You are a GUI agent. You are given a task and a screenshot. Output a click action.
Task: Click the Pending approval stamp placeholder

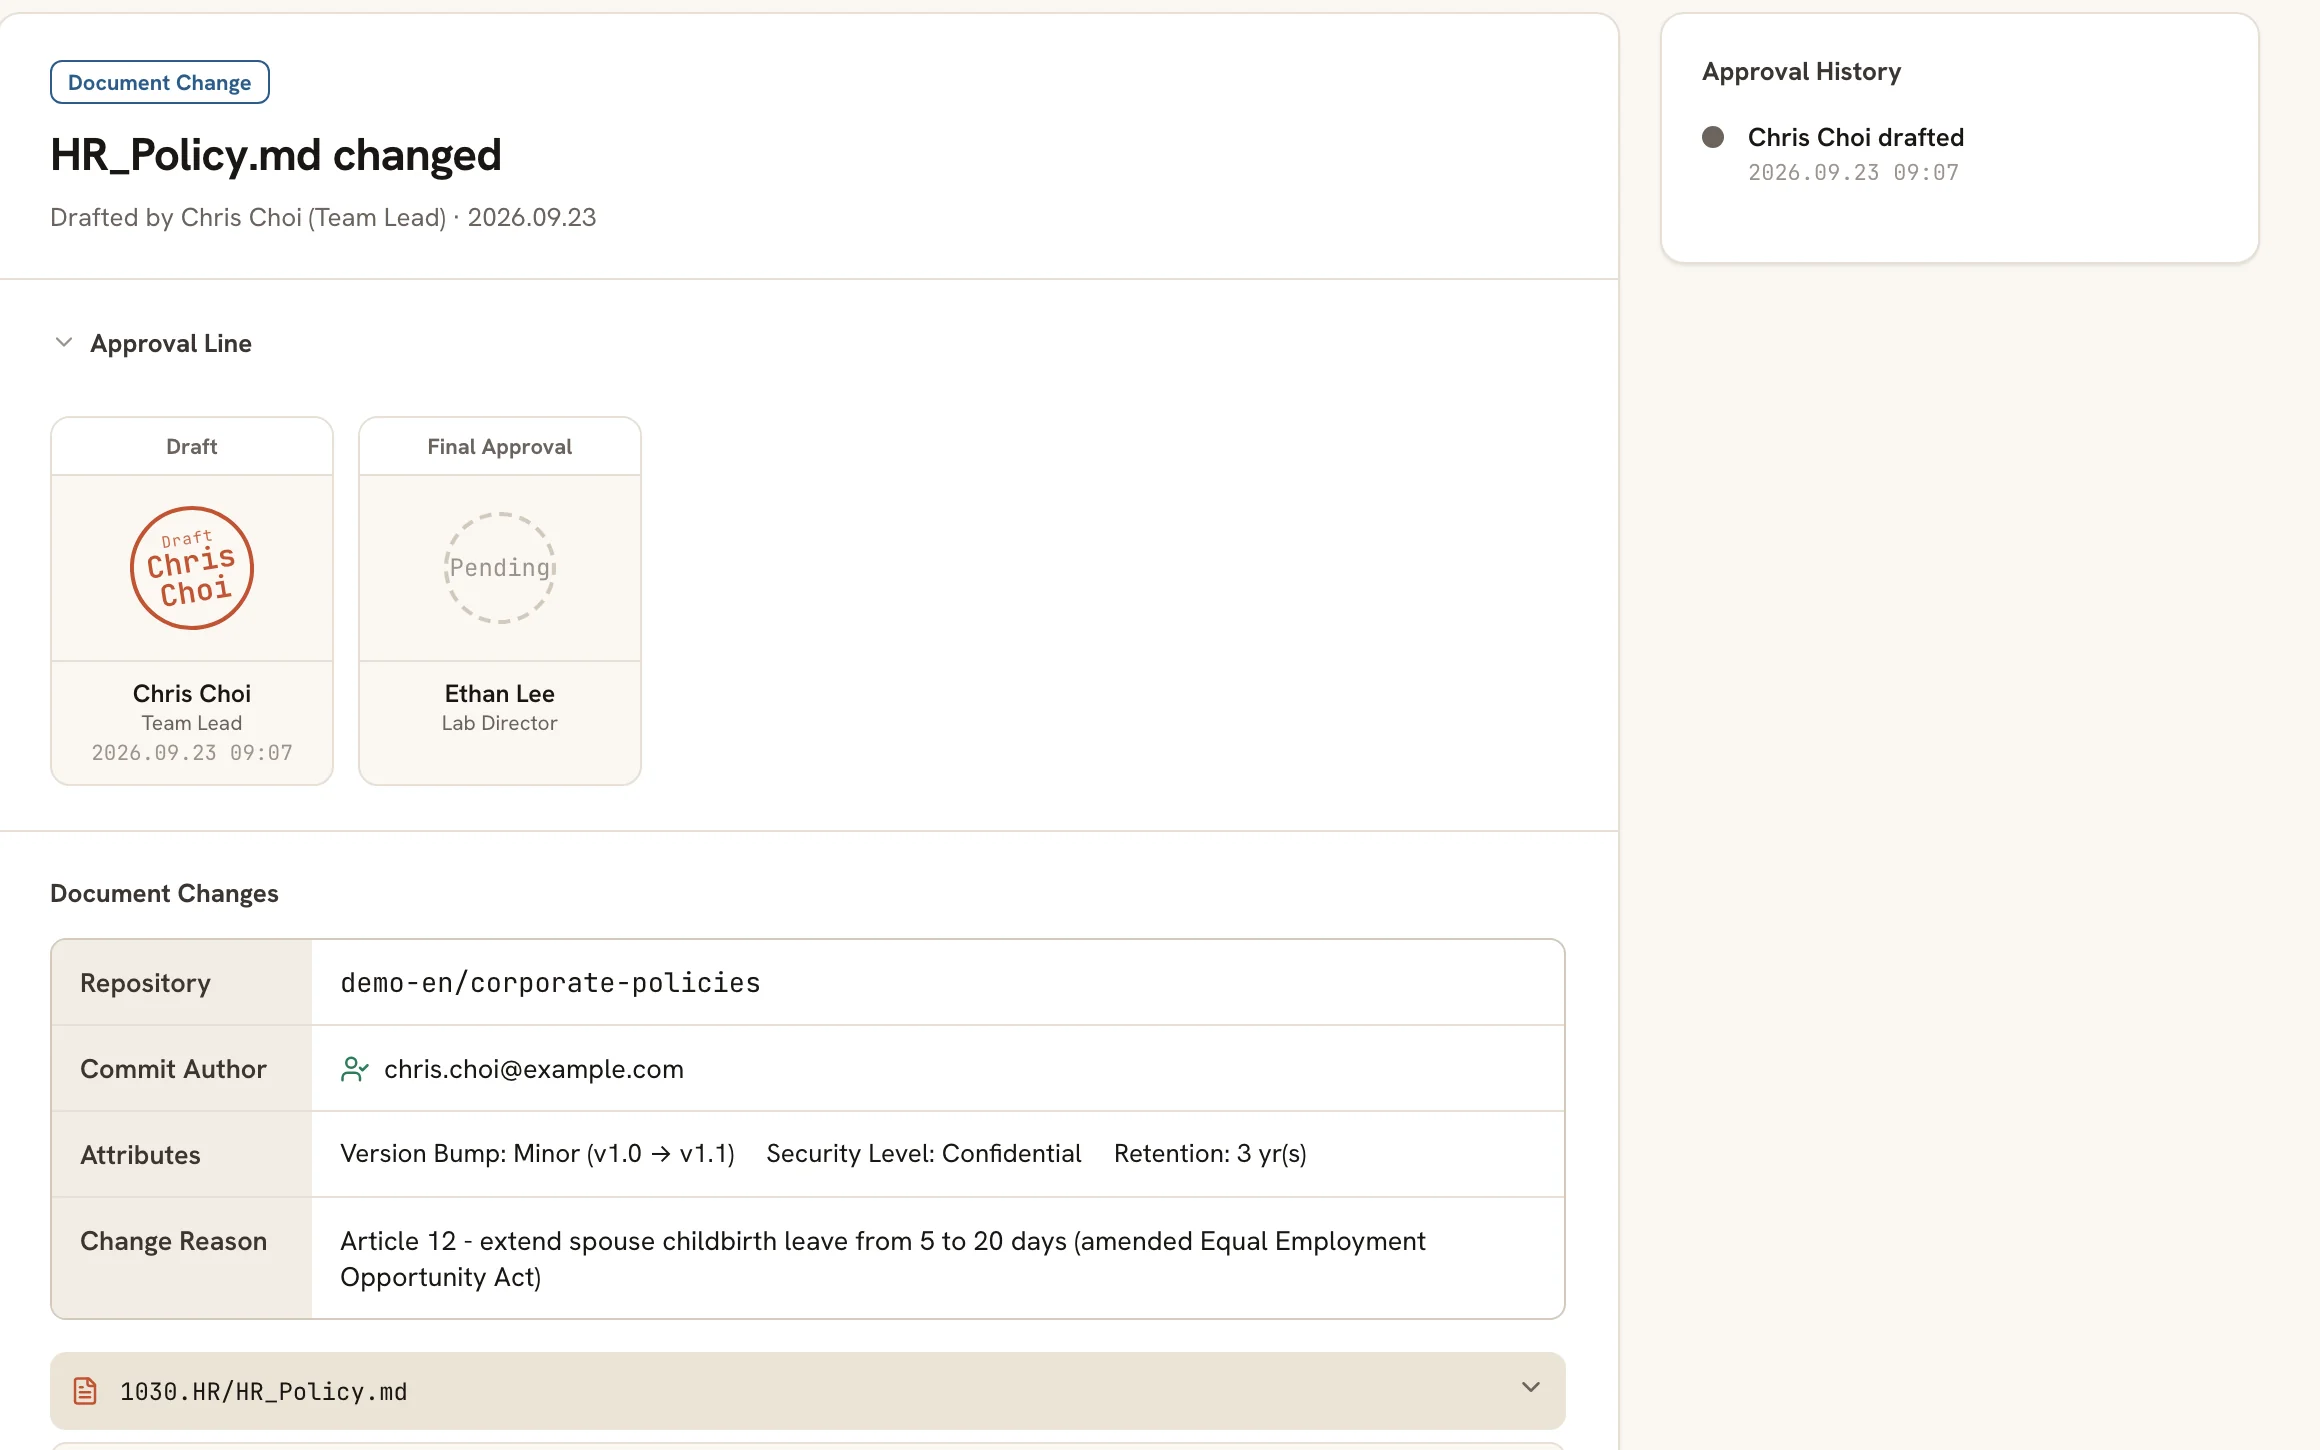(x=500, y=568)
